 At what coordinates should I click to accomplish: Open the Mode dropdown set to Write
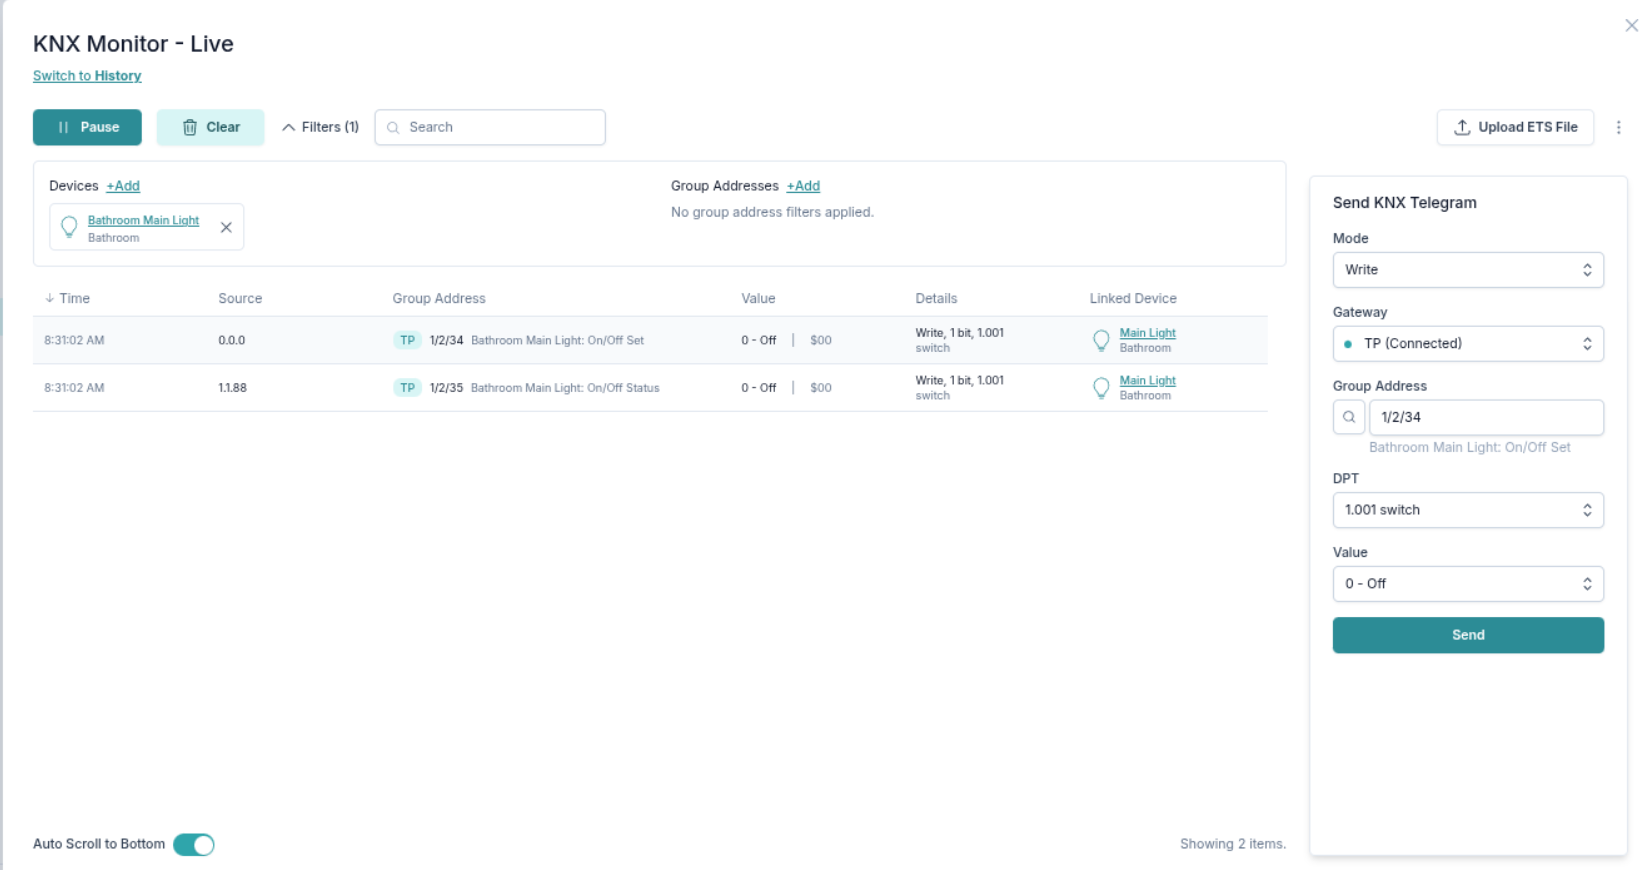(x=1467, y=270)
